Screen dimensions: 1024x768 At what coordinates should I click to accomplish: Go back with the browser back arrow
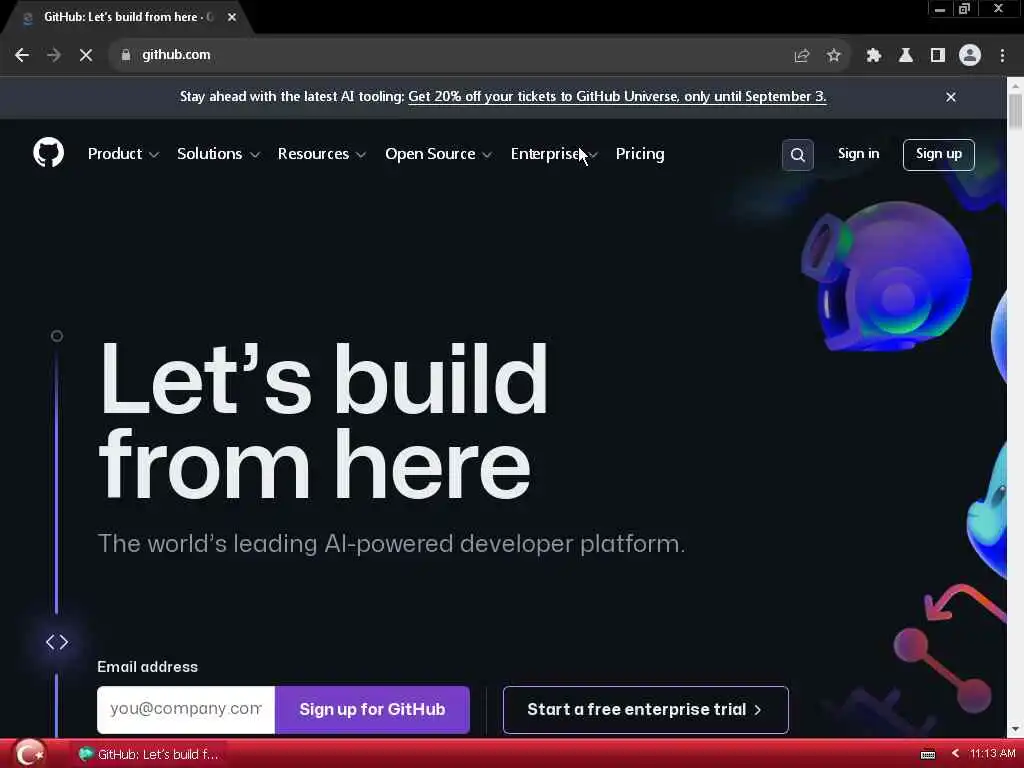pyautogui.click(x=22, y=55)
